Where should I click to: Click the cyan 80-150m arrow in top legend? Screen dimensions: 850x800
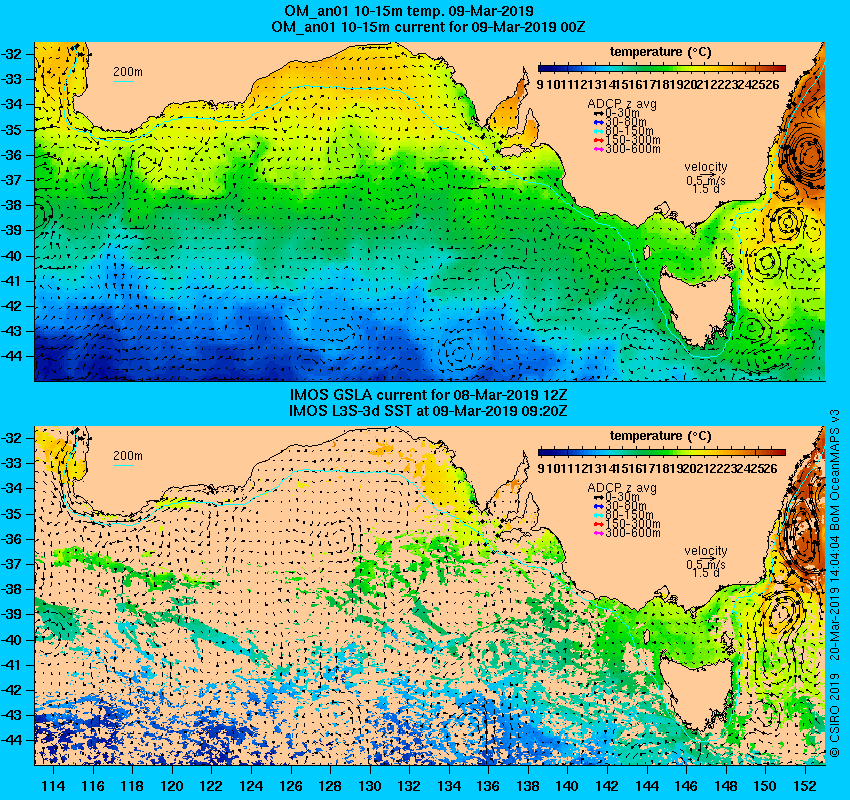[x=598, y=131]
